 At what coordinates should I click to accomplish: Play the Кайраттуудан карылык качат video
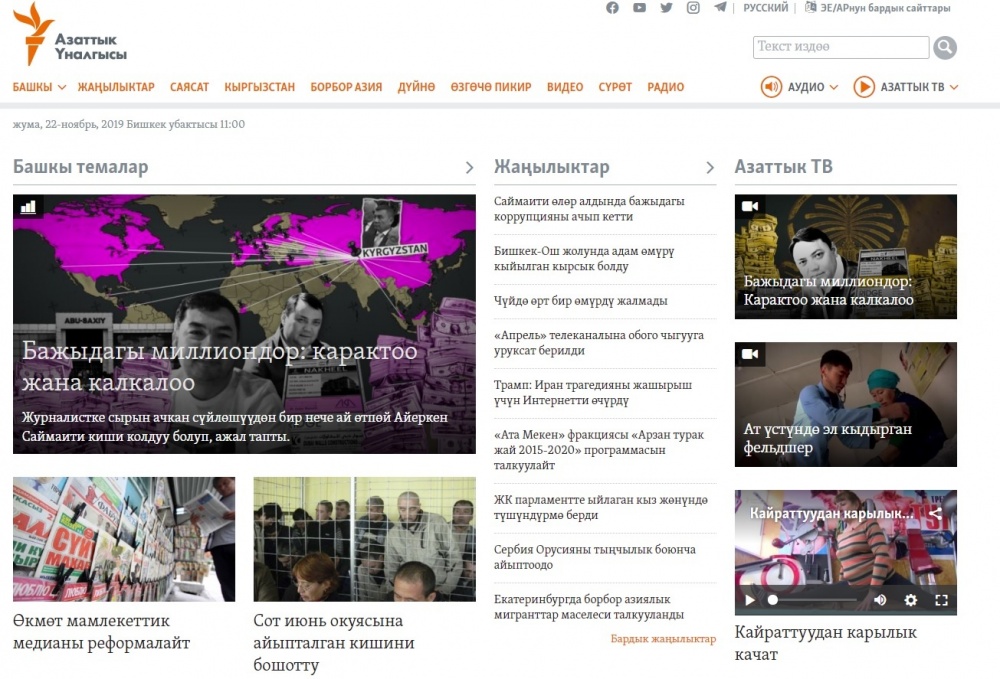tap(749, 600)
